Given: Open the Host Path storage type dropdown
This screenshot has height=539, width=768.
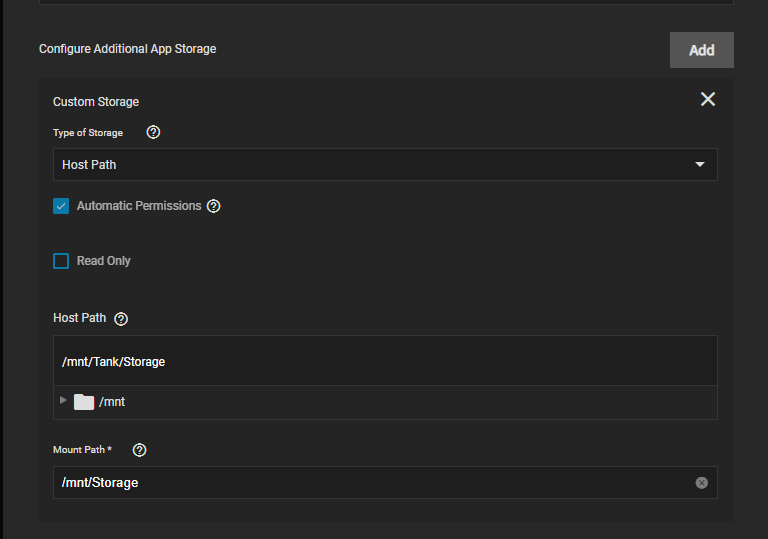Looking at the screenshot, I should point(385,165).
